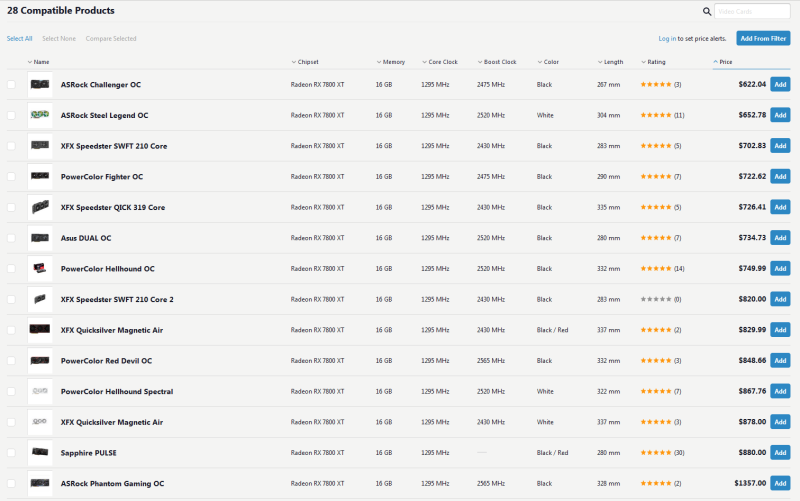Add PowerColor Fighter OC to build
Image resolution: width=800 pixels, height=501 pixels.
click(780, 177)
